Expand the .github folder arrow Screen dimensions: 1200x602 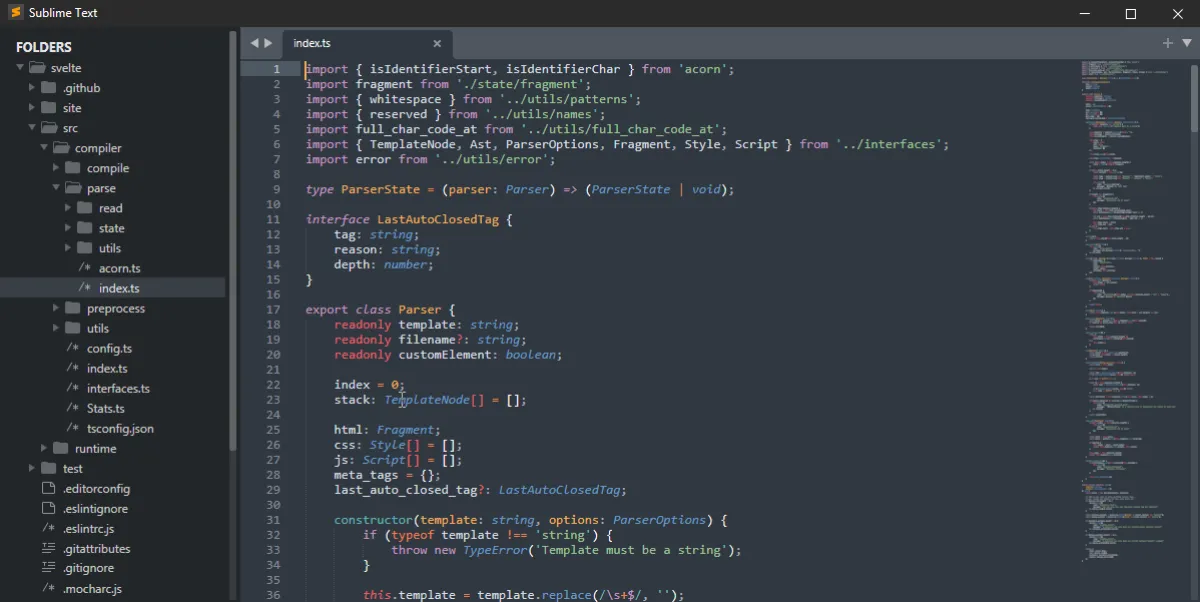tap(33, 88)
